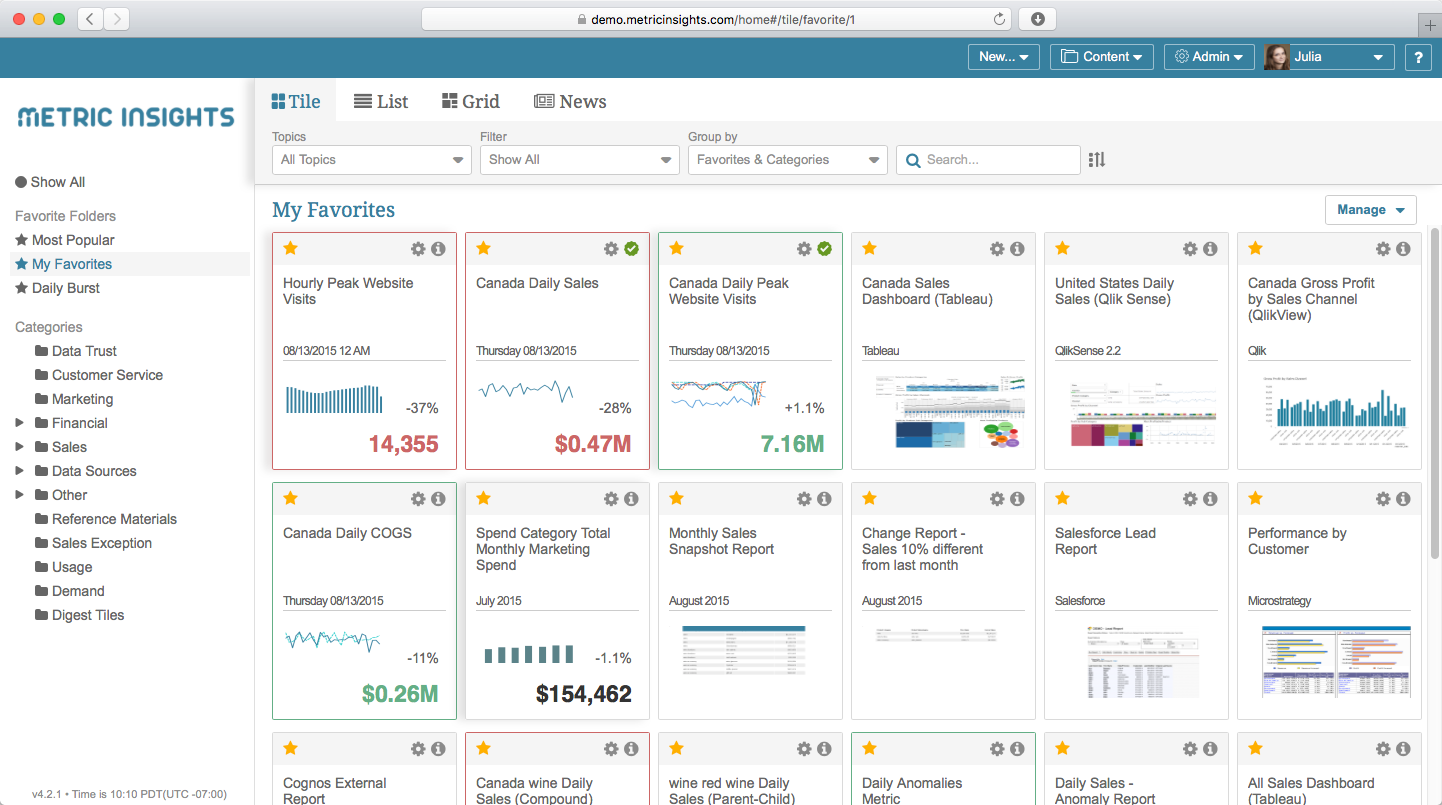The image size is (1442, 805).
Task: Click browser forward arrow button
Action: click(117, 19)
